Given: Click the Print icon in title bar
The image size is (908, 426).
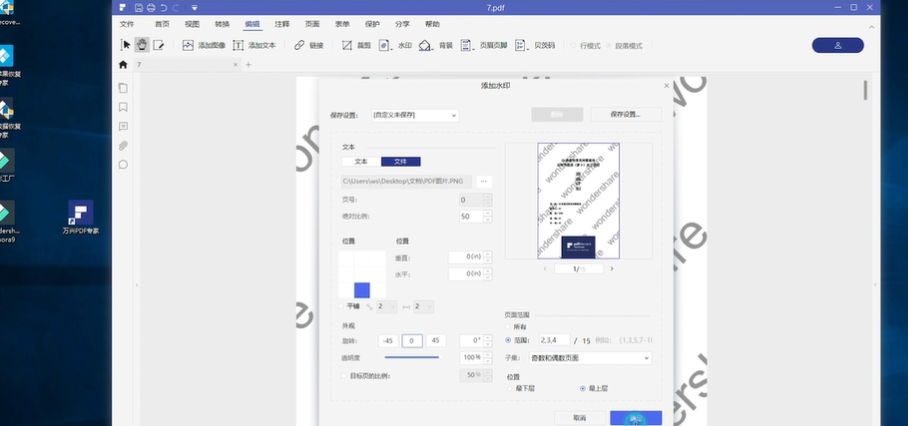Looking at the screenshot, I should click(x=151, y=8).
